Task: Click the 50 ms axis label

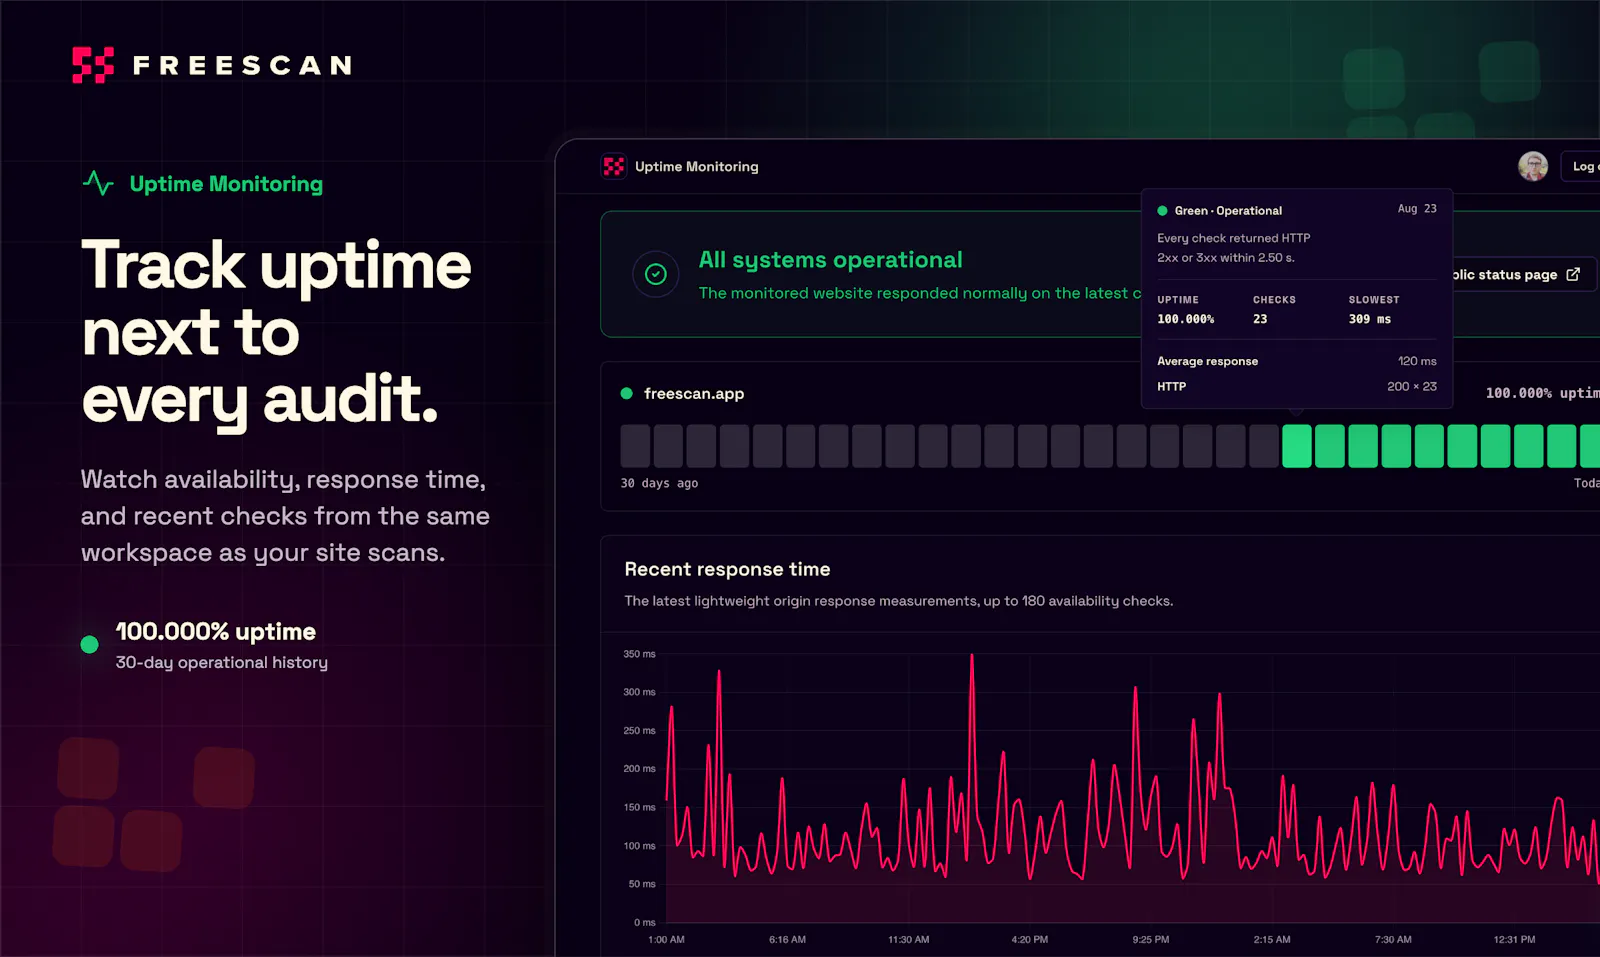Action: pos(642,884)
